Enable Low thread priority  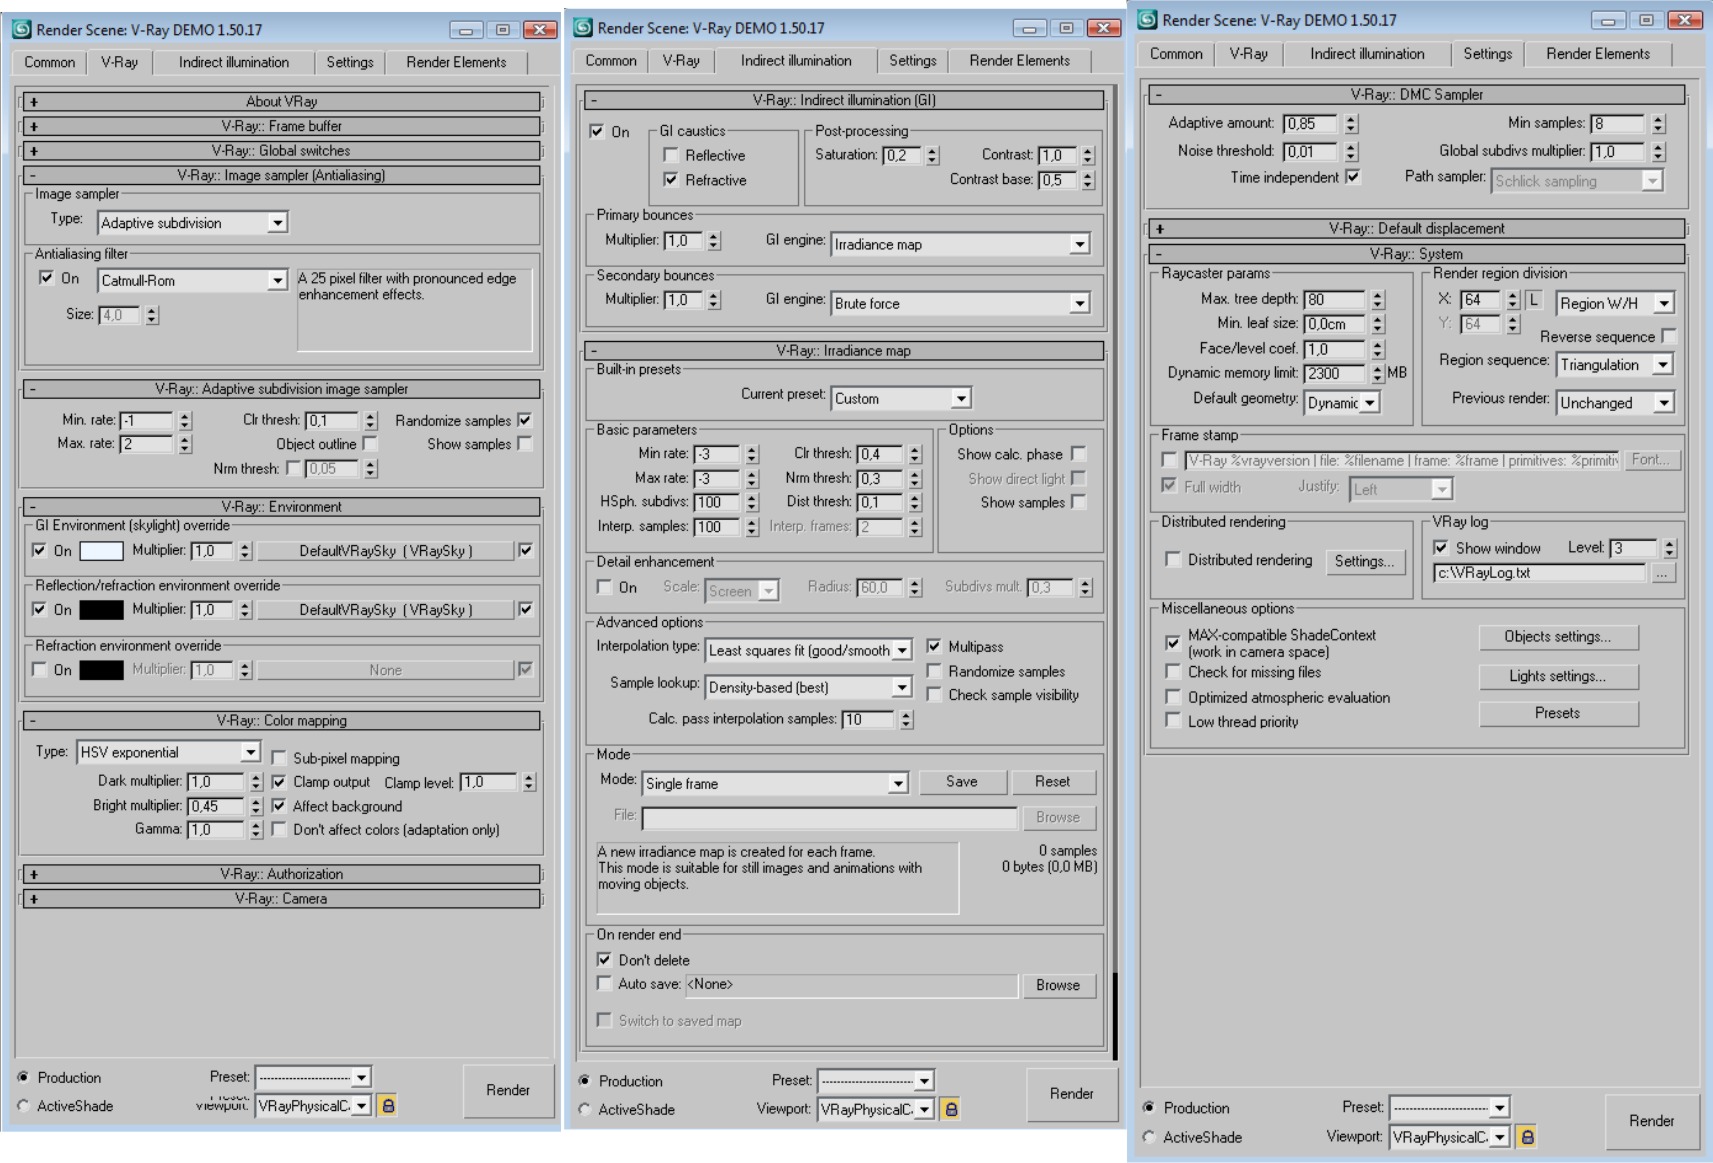point(1173,721)
